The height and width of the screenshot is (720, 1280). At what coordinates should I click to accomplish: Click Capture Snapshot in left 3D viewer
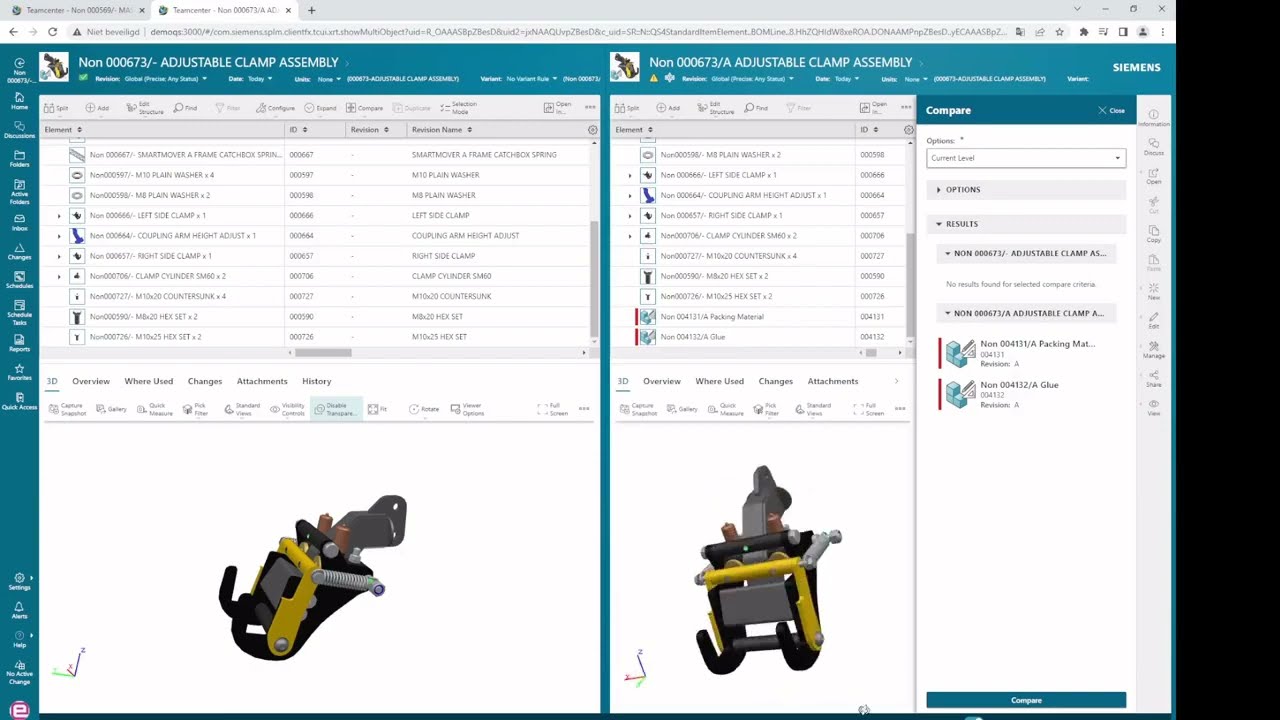[x=66, y=409]
